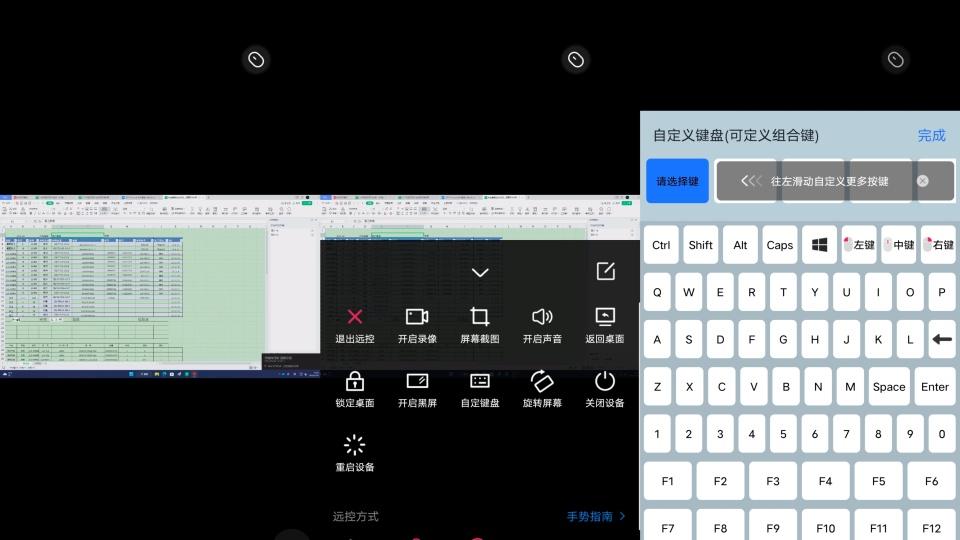Rotate the screen using rotate icon
Image resolution: width=960 pixels, height=540 pixels.
(x=542, y=381)
